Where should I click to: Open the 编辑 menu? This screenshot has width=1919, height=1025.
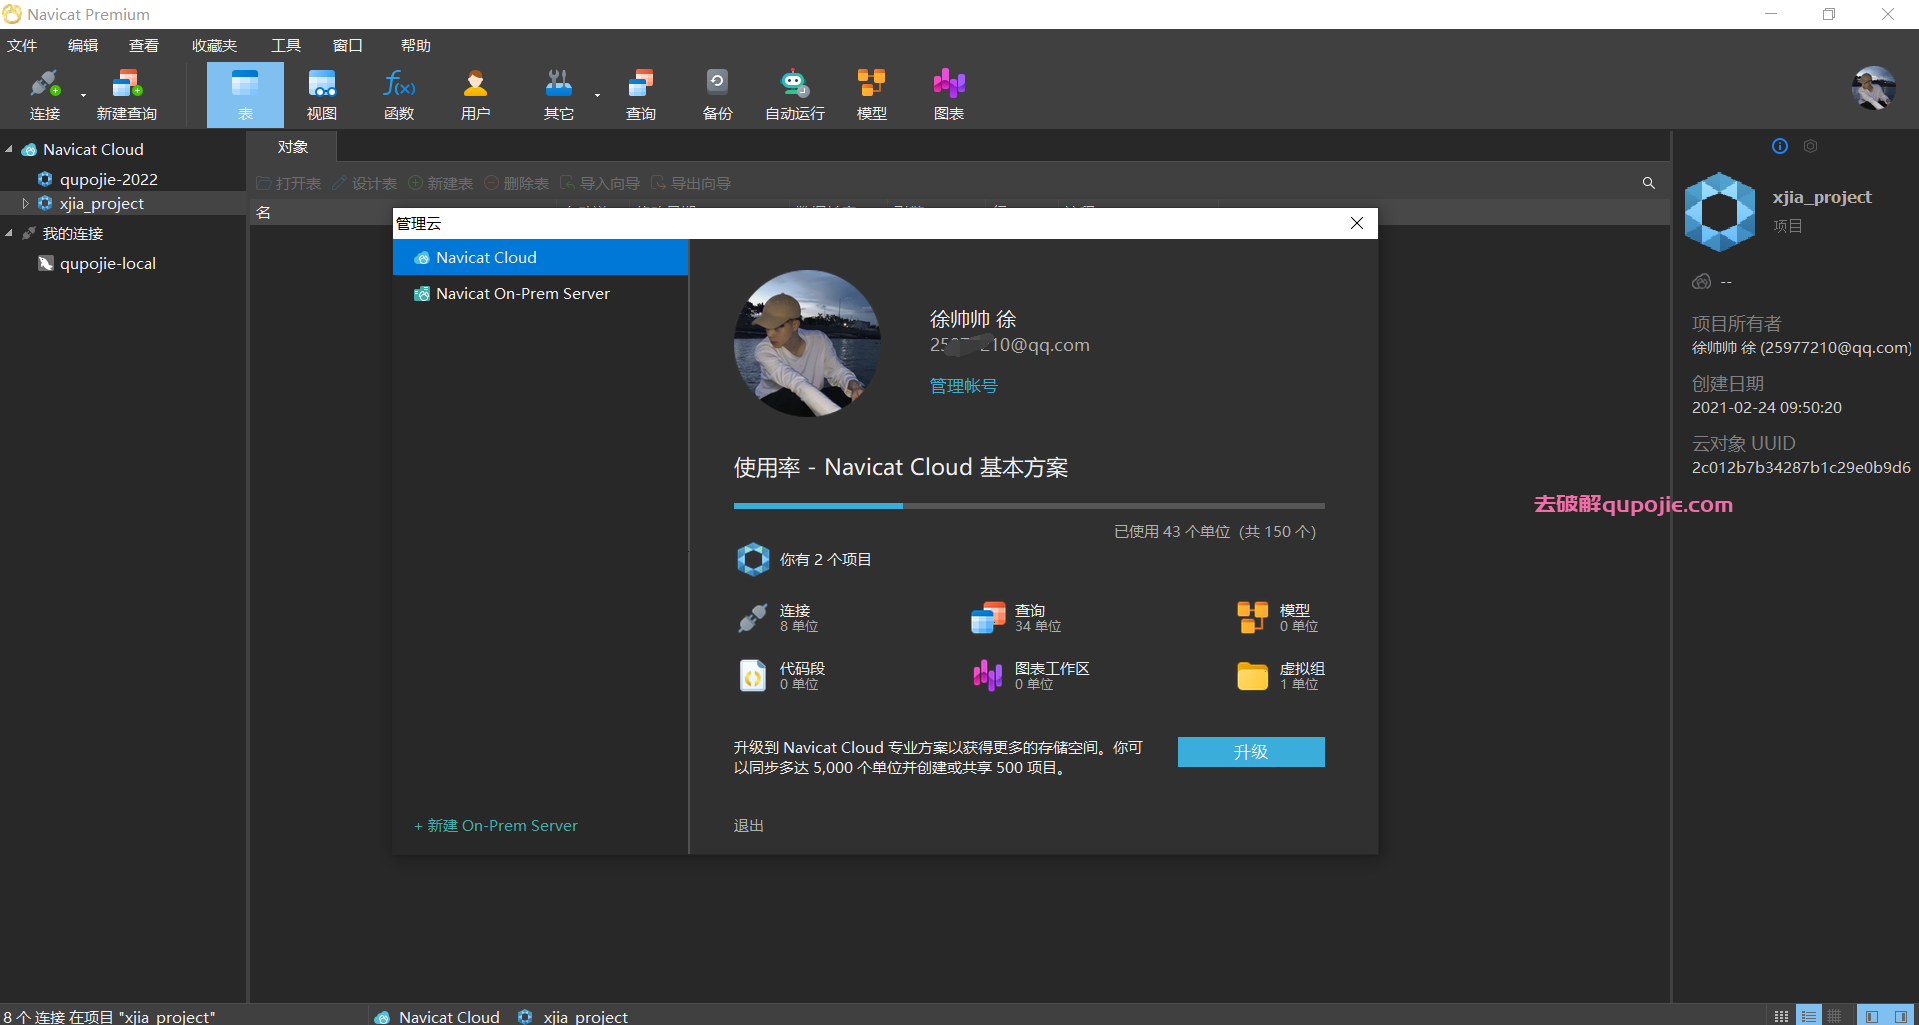pyautogui.click(x=83, y=46)
